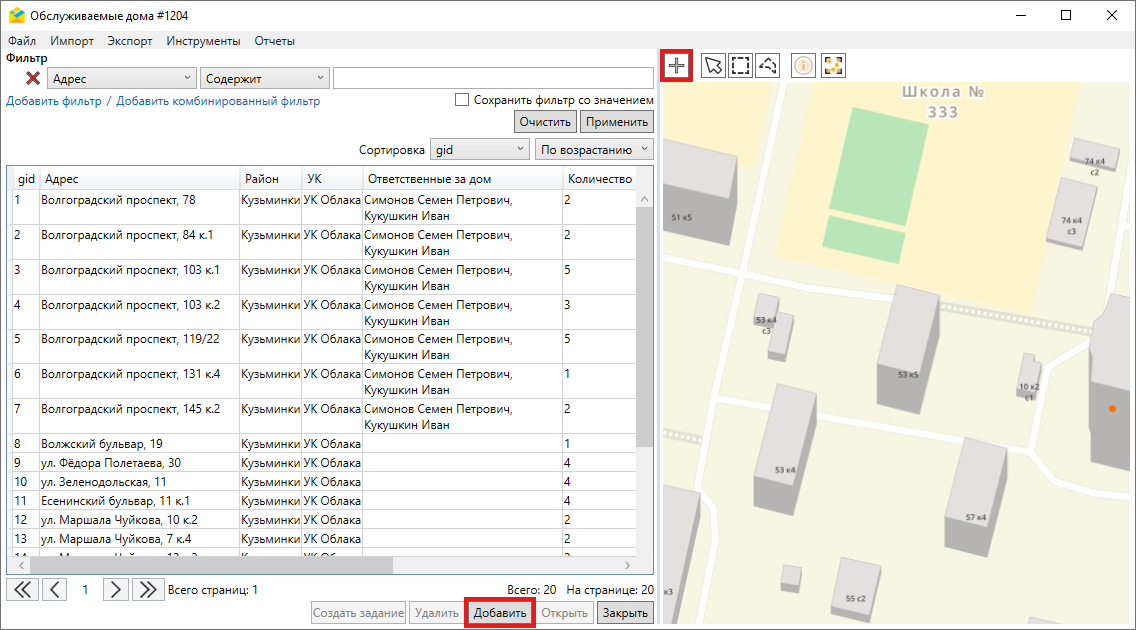The image size is (1136, 630).
Task: Remove the filter with red X icon
Action: [33, 78]
